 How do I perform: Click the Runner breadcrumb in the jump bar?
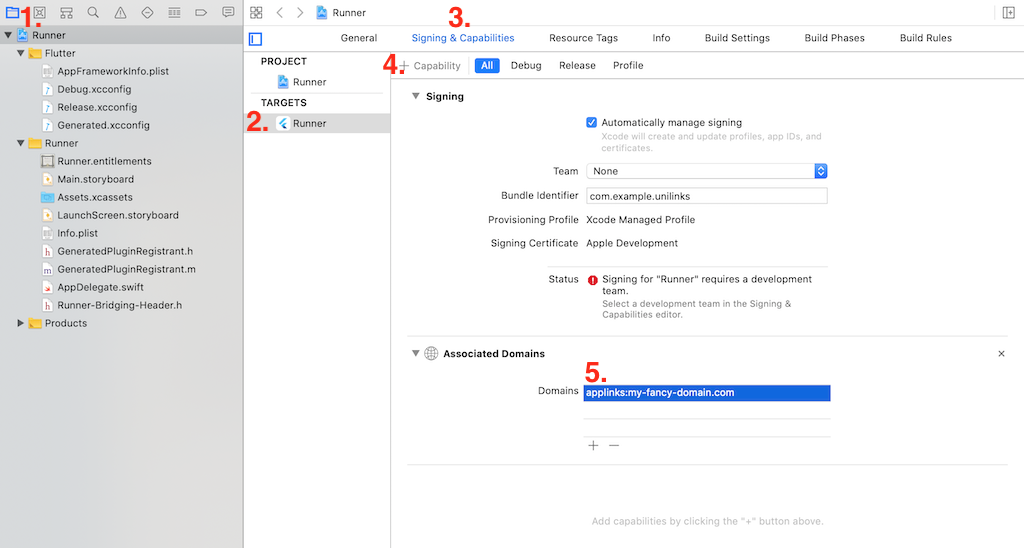tap(341, 12)
